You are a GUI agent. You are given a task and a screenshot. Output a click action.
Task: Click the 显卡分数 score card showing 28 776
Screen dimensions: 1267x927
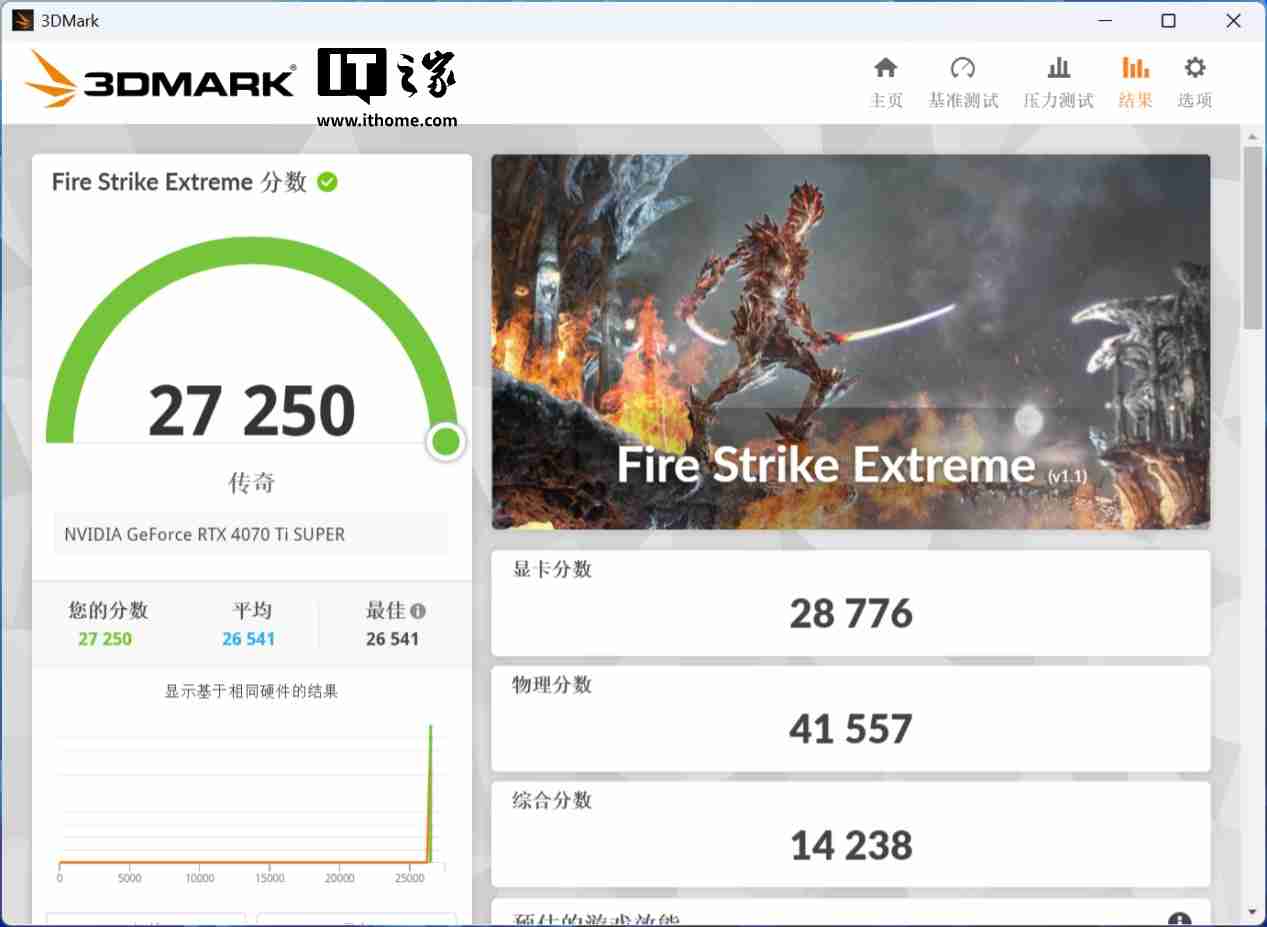tap(850, 603)
